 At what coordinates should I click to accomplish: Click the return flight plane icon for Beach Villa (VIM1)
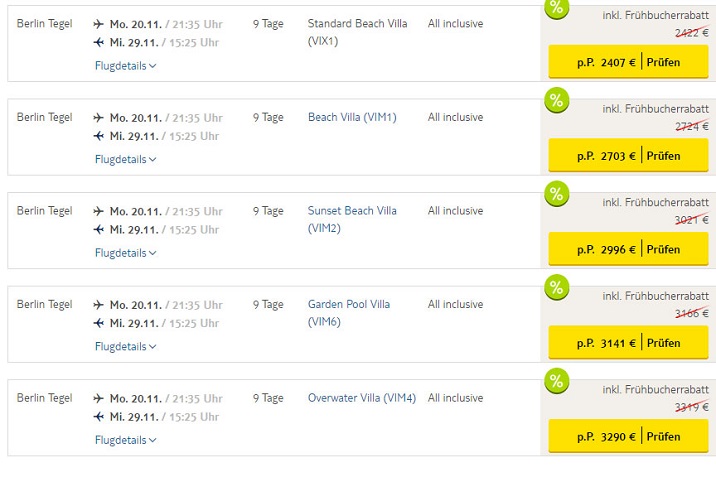[x=98, y=136]
